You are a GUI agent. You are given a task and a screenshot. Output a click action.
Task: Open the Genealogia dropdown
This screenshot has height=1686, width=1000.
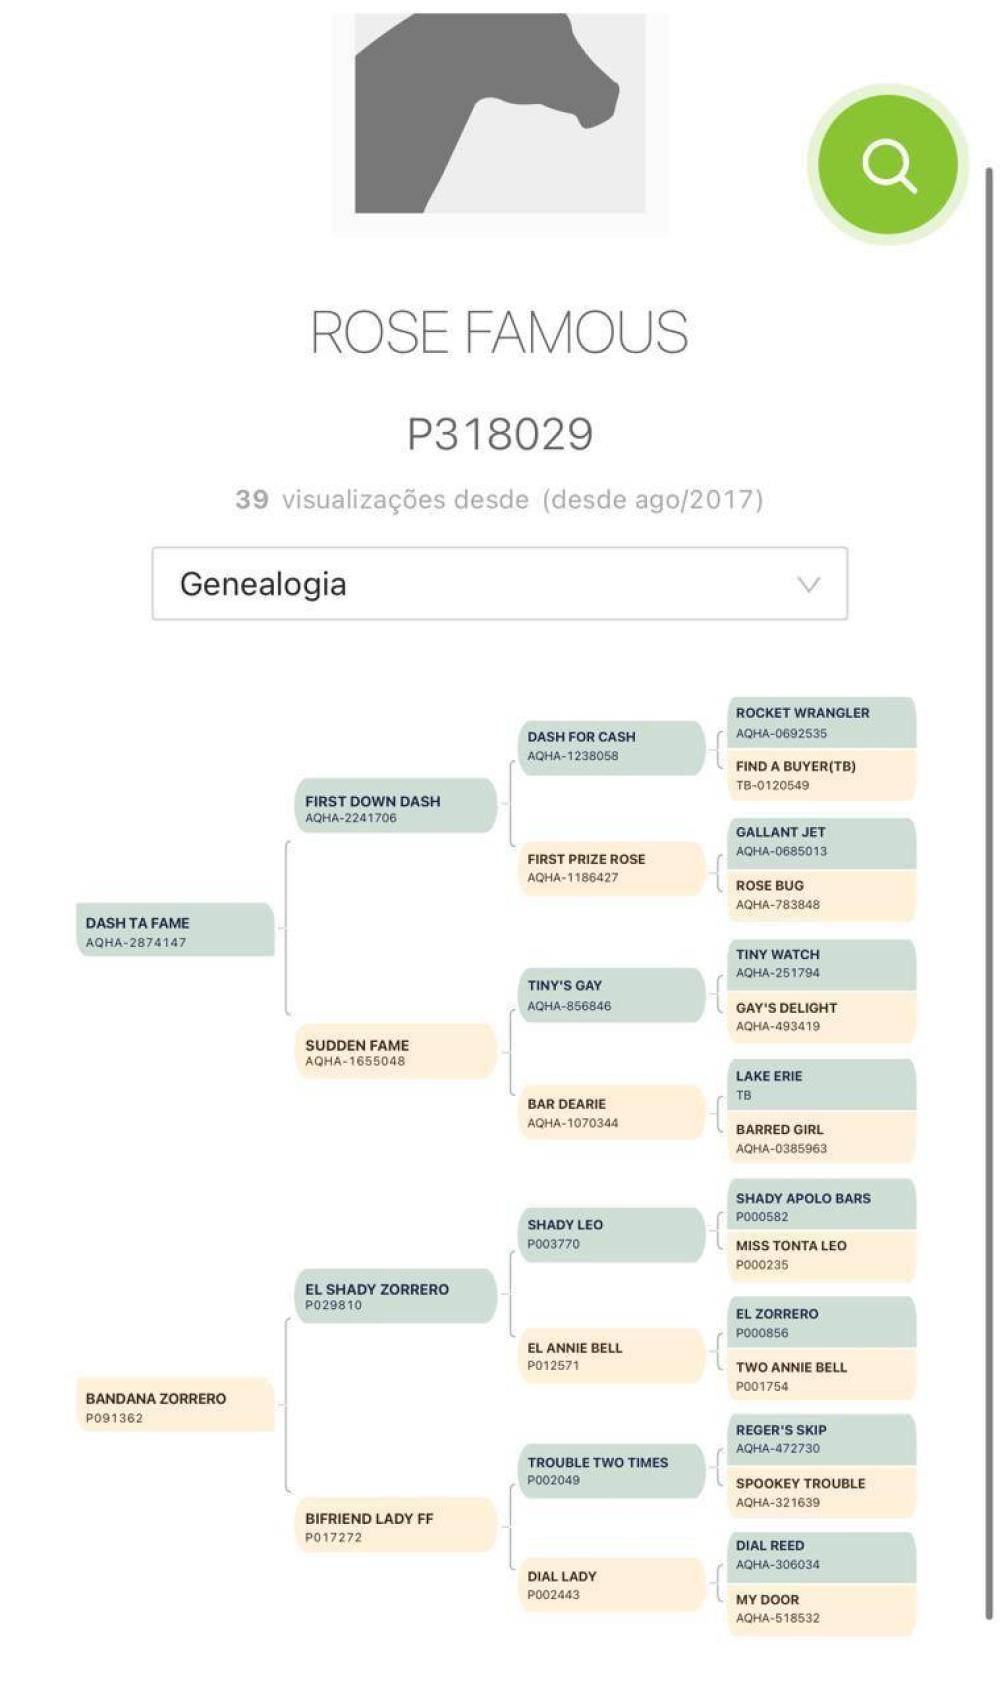(x=500, y=583)
